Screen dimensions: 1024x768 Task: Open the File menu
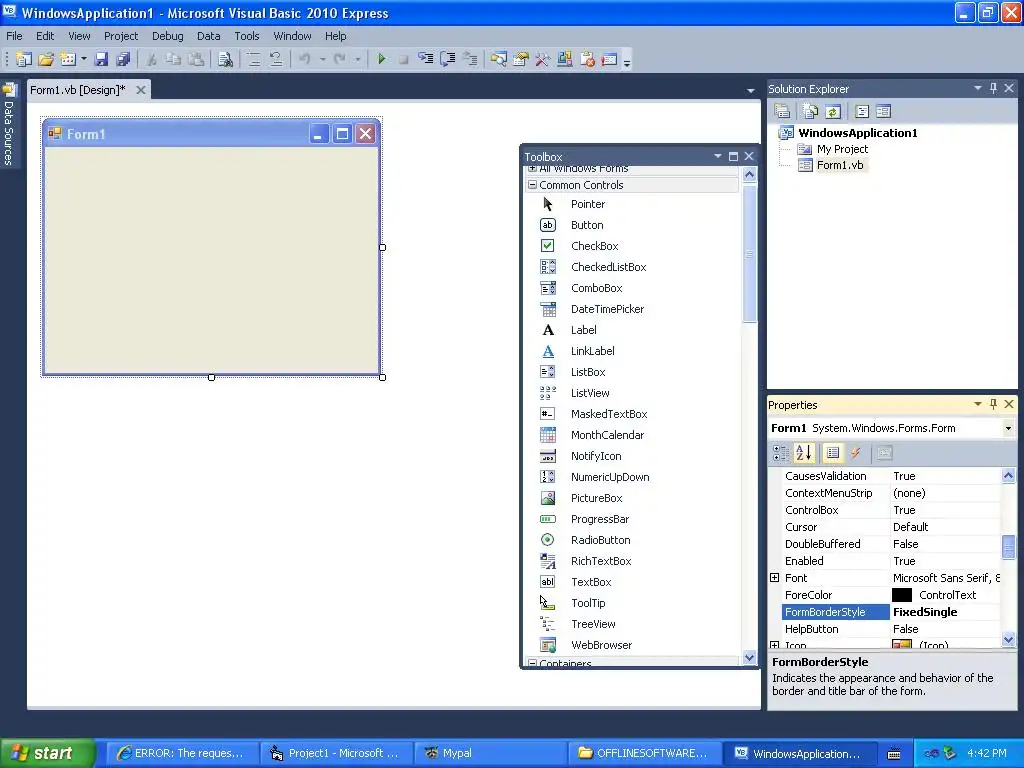pyautogui.click(x=14, y=36)
